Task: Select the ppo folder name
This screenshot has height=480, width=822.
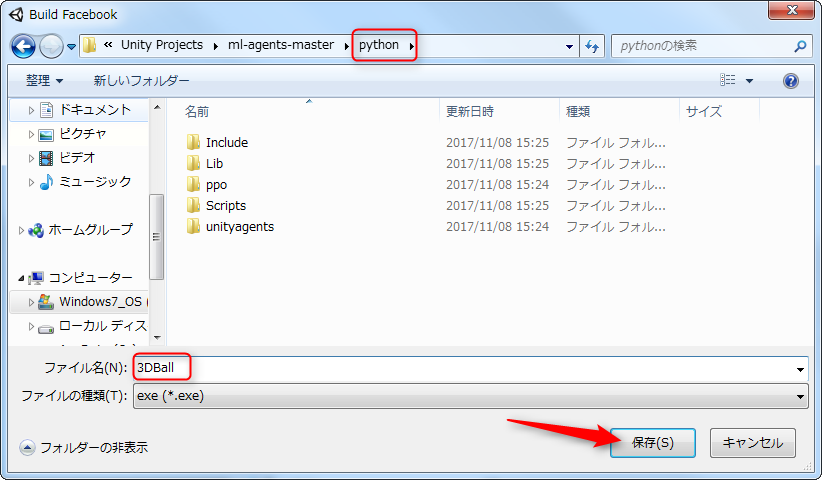Action: 217,185
